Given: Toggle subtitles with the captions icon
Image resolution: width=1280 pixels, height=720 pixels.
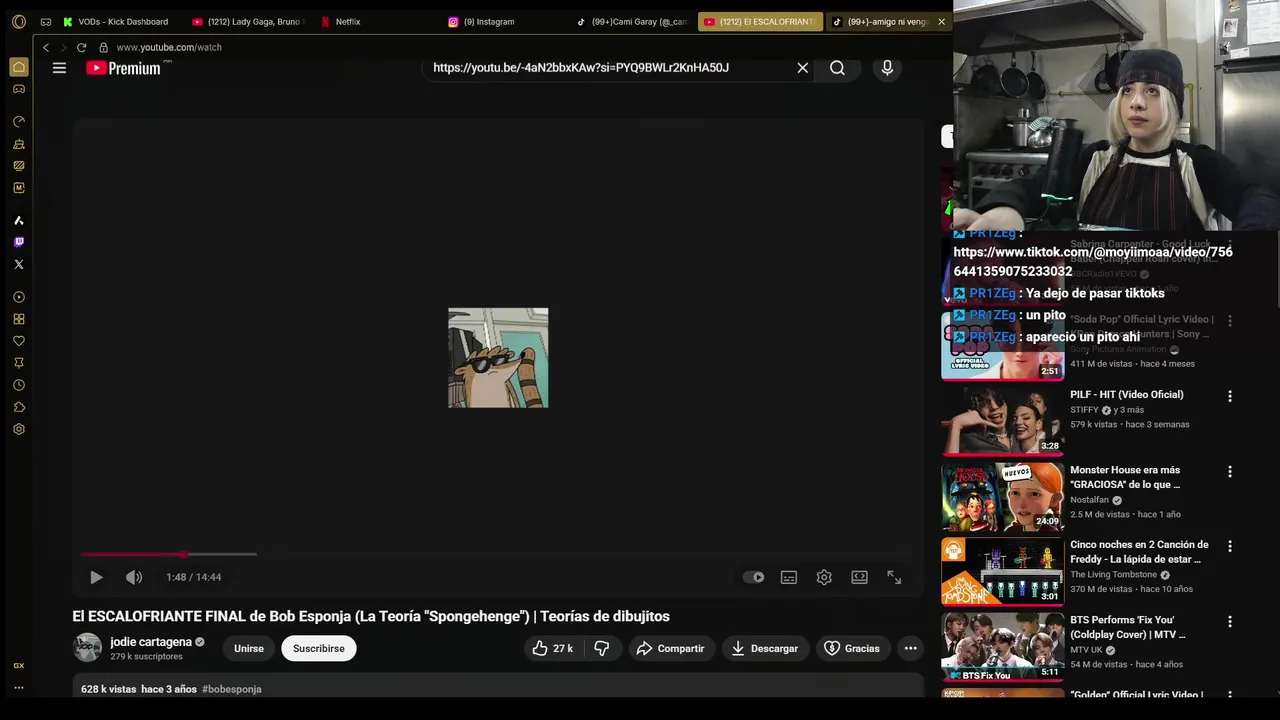Looking at the screenshot, I should point(789,577).
